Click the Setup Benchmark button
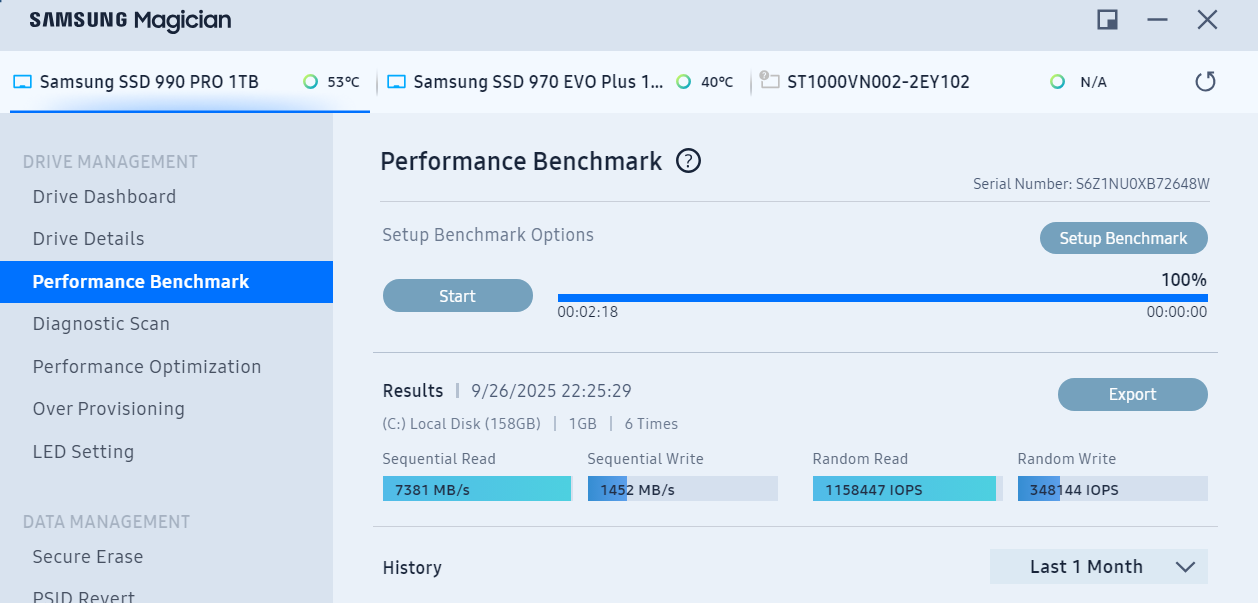This screenshot has width=1258, height=603. [x=1123, y=239]
